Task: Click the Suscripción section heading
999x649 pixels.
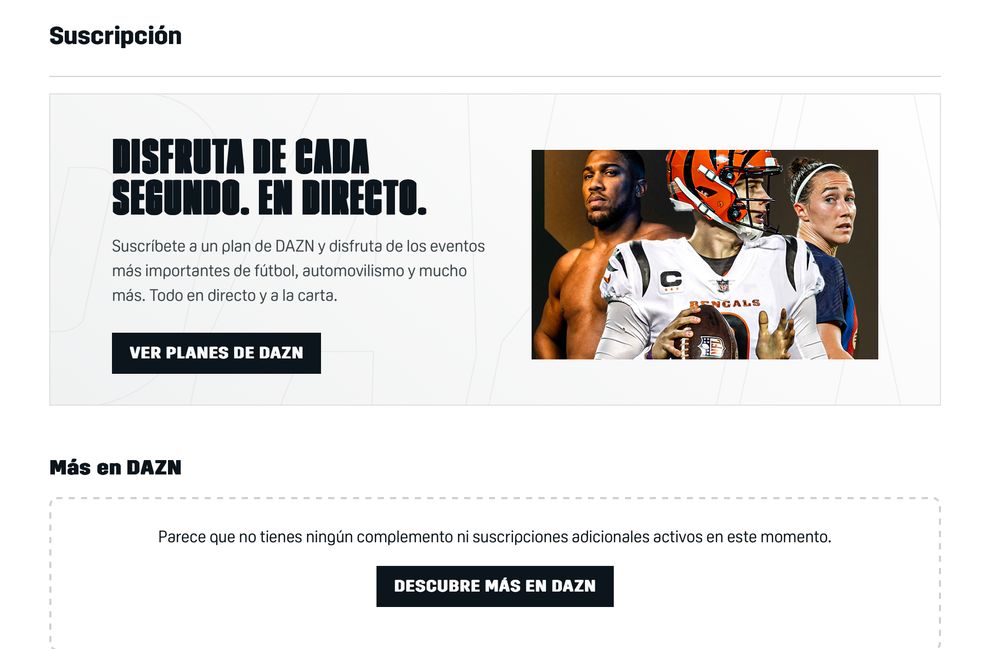Action: 115,36
